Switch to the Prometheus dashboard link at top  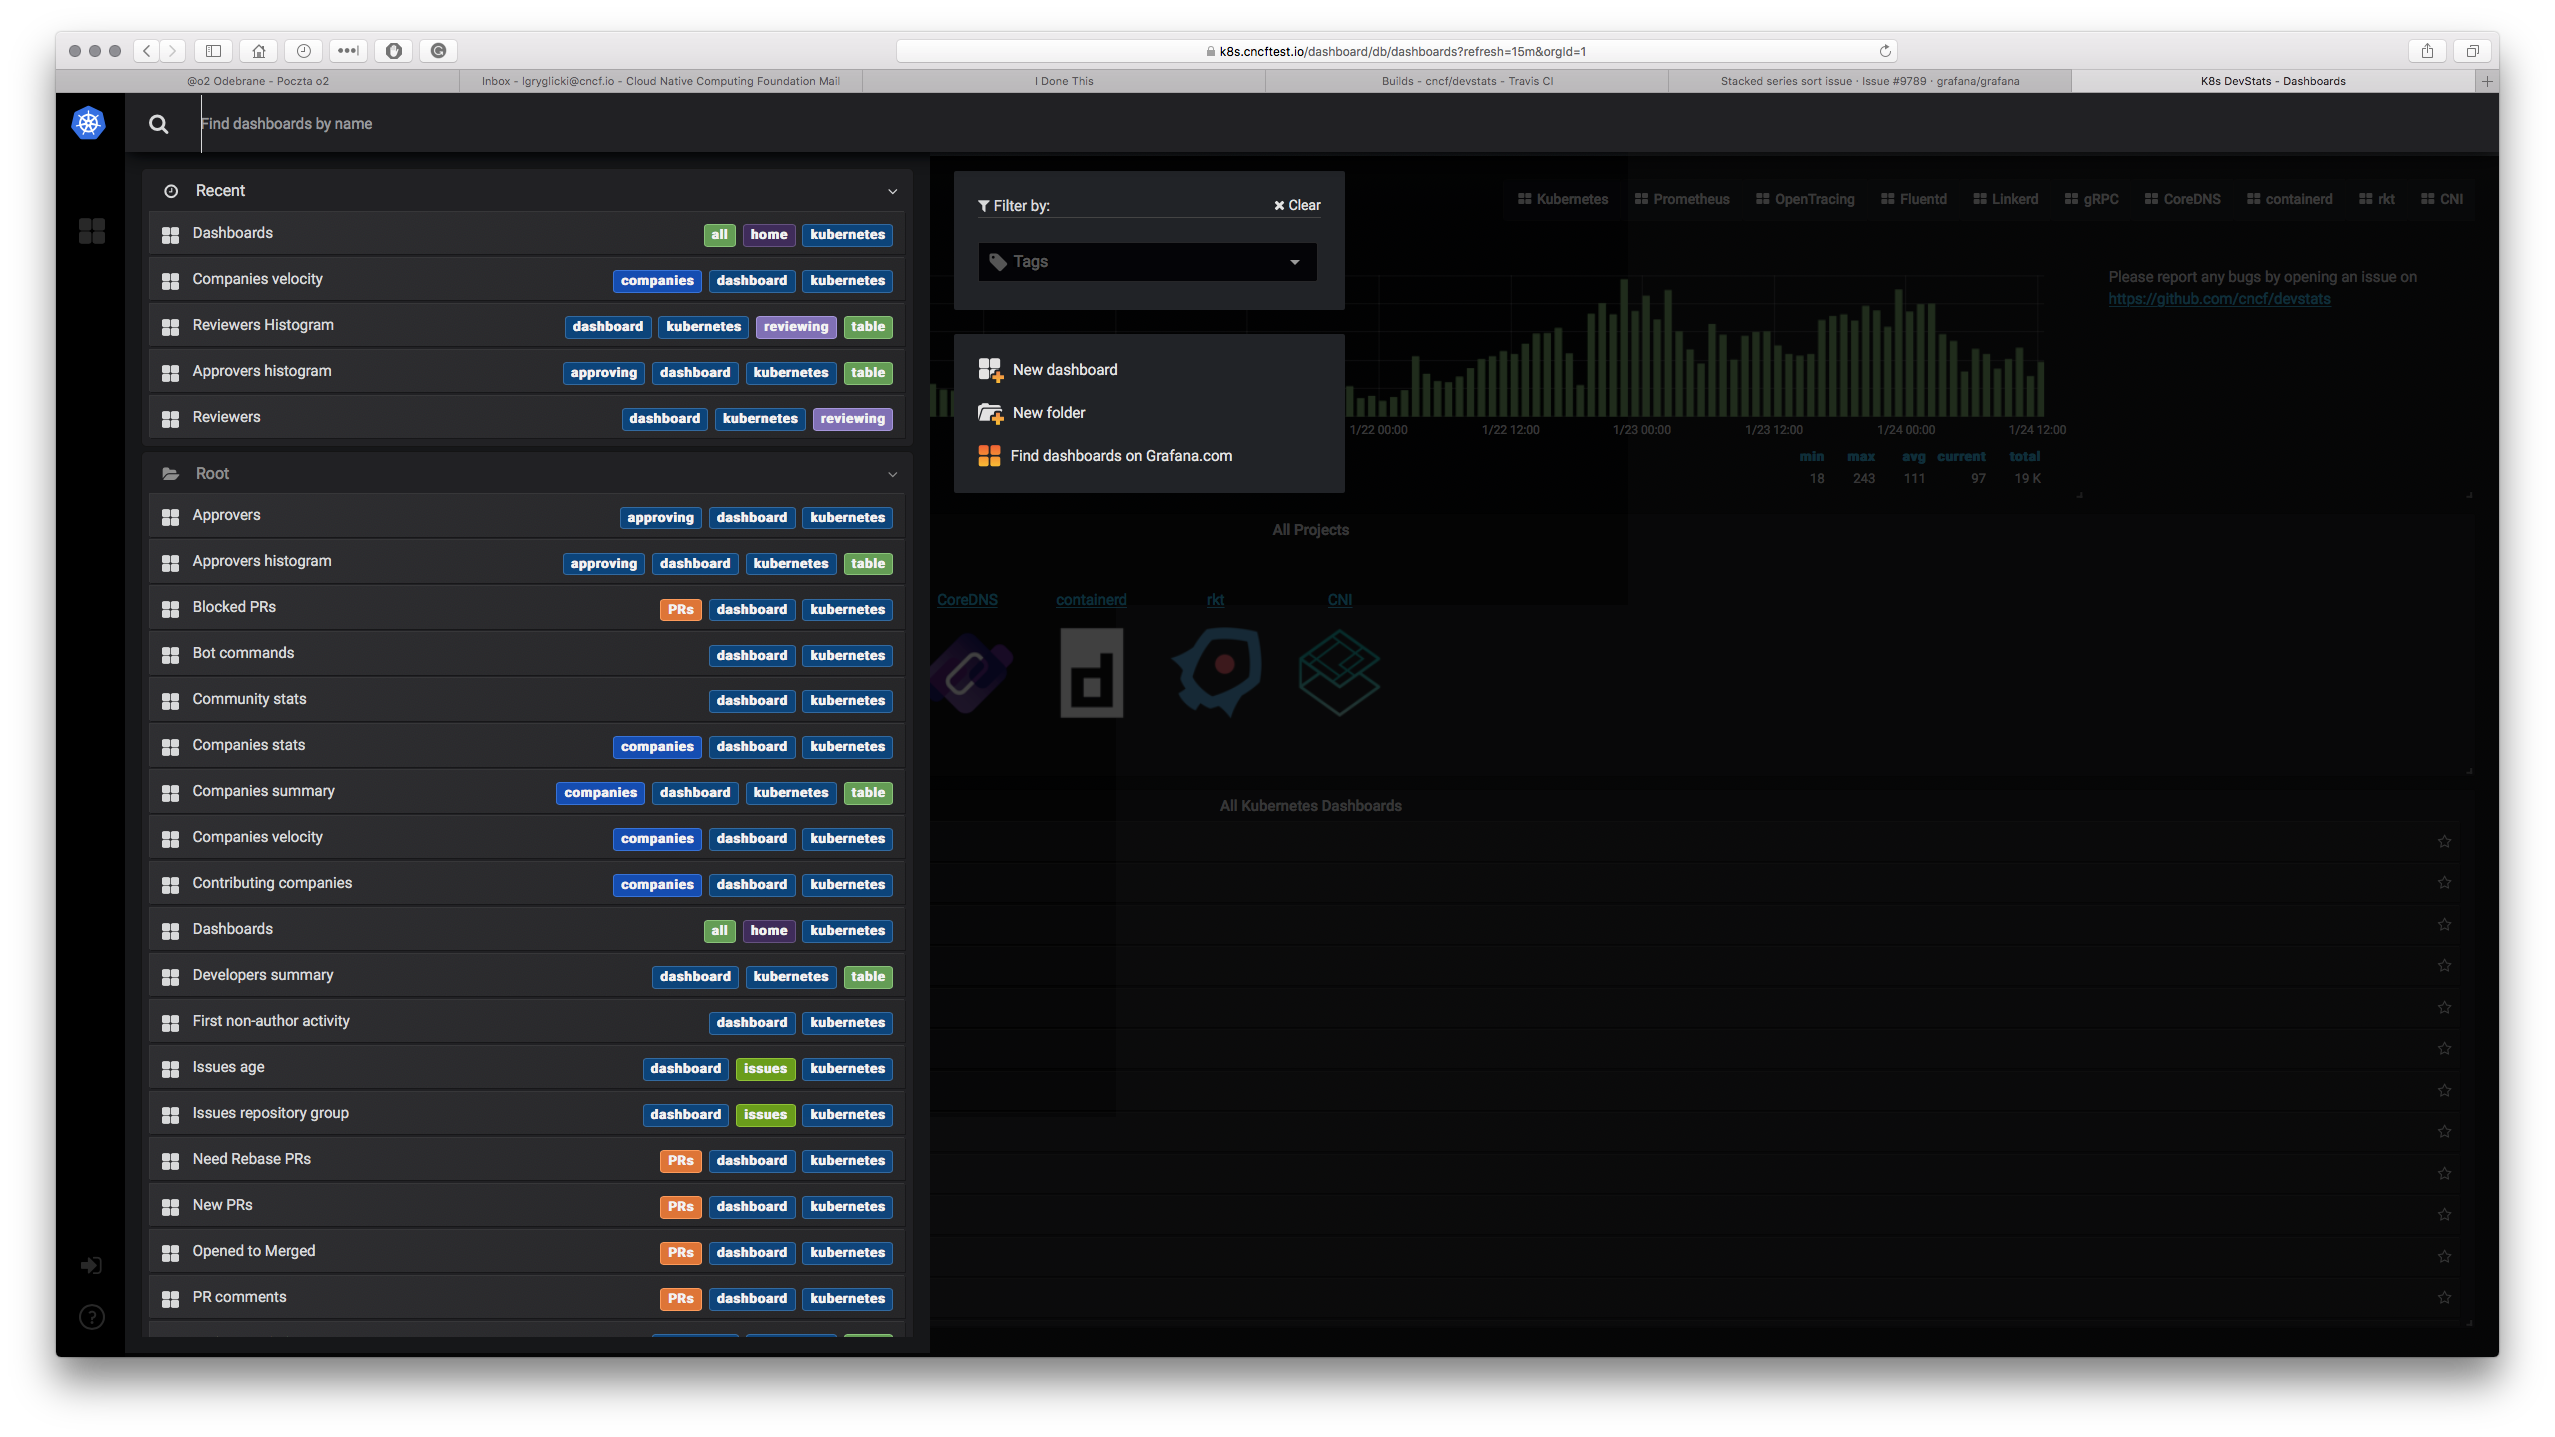coord(1683,199)
